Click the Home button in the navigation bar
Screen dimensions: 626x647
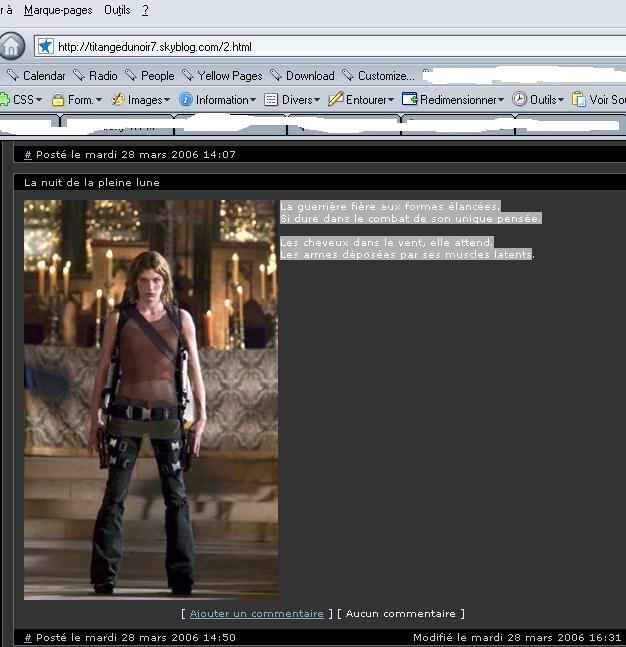tap(11, 46)
